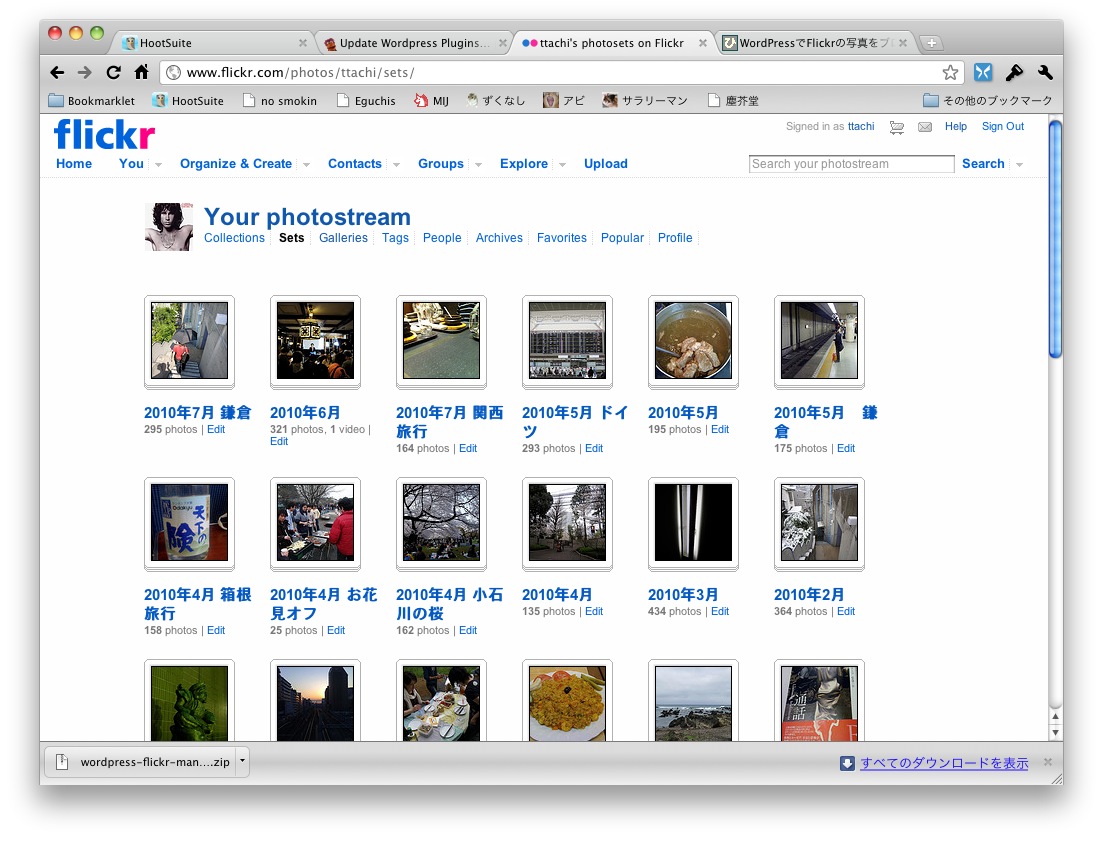Open the 2010年3月 set thumbnail
1103x845 pixels.
tap(693, 523)
